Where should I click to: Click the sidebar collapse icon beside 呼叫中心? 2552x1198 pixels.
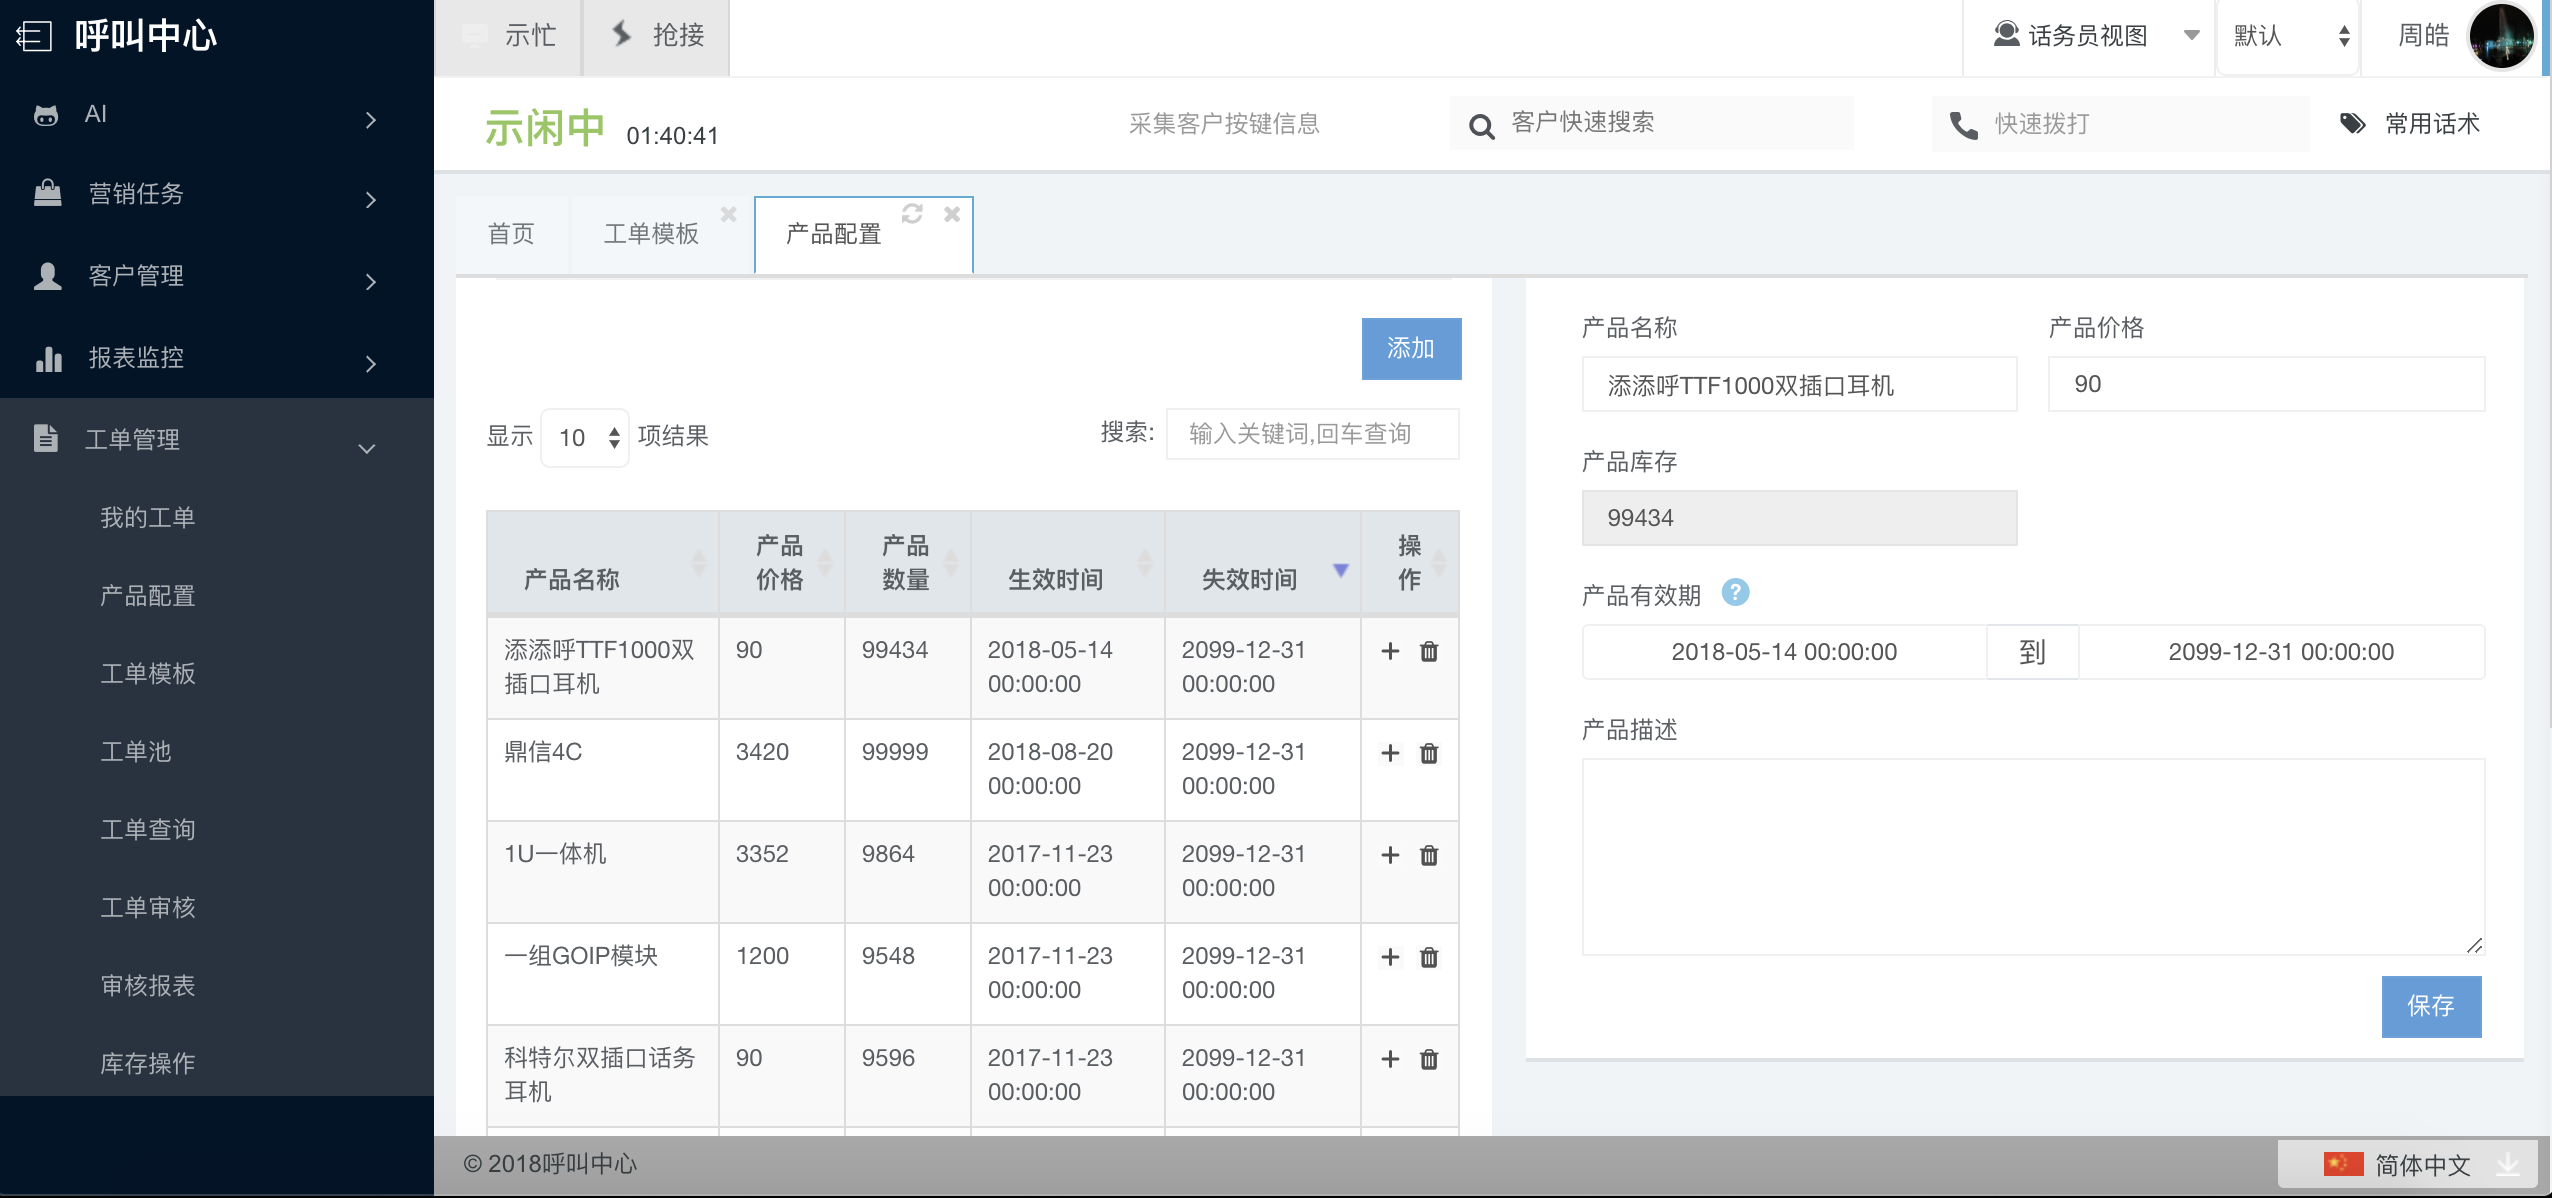34,37
